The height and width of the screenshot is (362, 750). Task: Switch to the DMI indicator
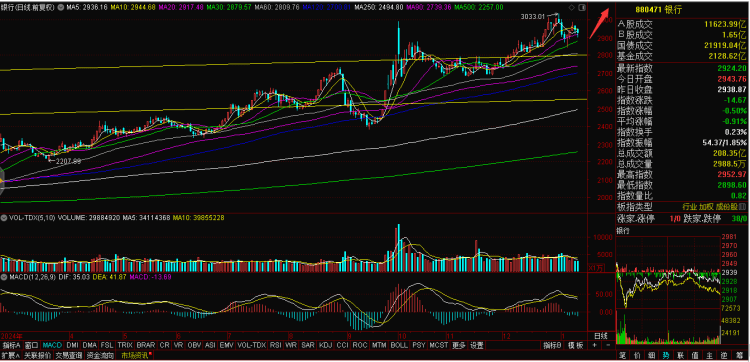(72, 345)
